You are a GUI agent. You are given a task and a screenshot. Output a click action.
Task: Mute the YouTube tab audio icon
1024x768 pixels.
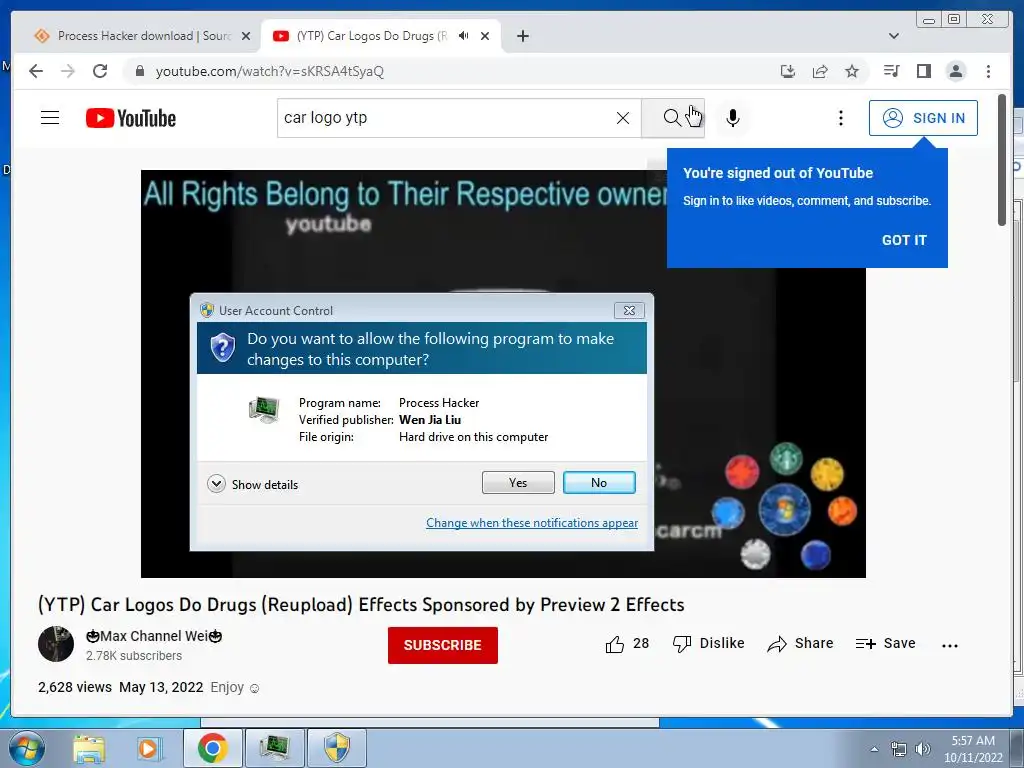tap(464, 36)
